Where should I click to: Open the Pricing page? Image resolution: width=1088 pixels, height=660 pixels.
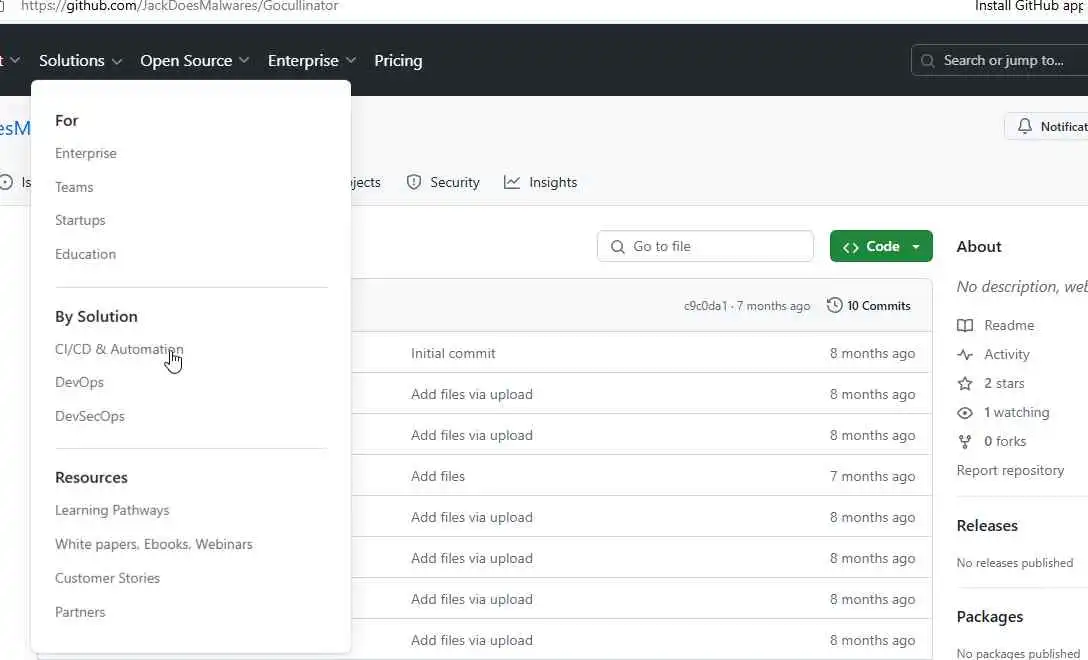[398, 60]
